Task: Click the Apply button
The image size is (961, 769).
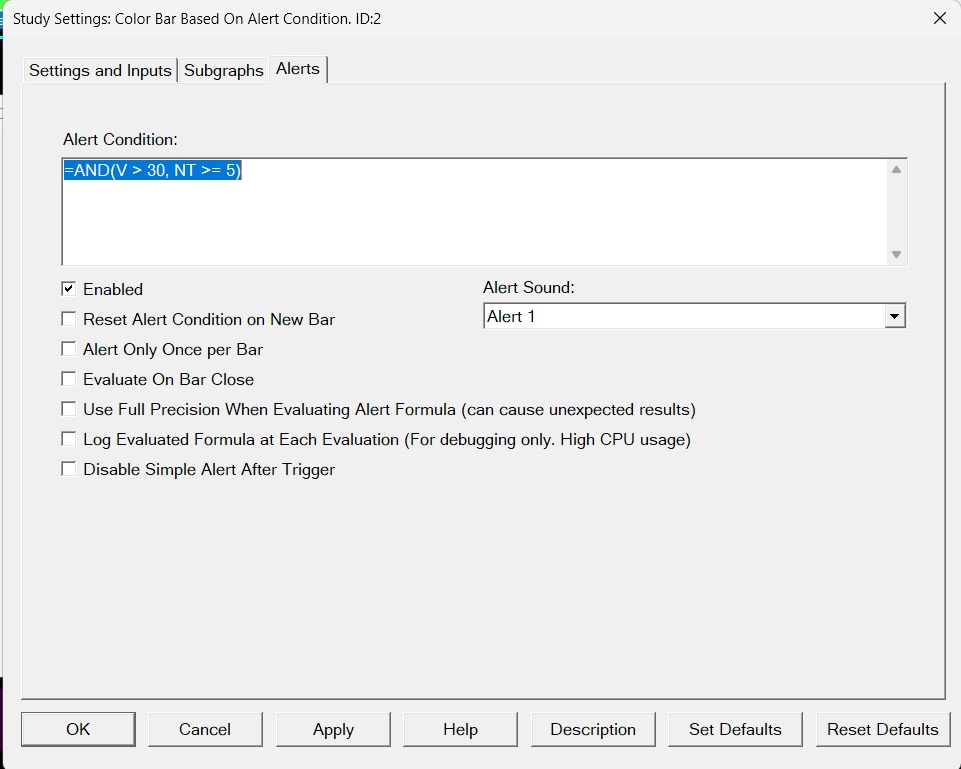Action: pyautogui.click(x=333, y=729)
